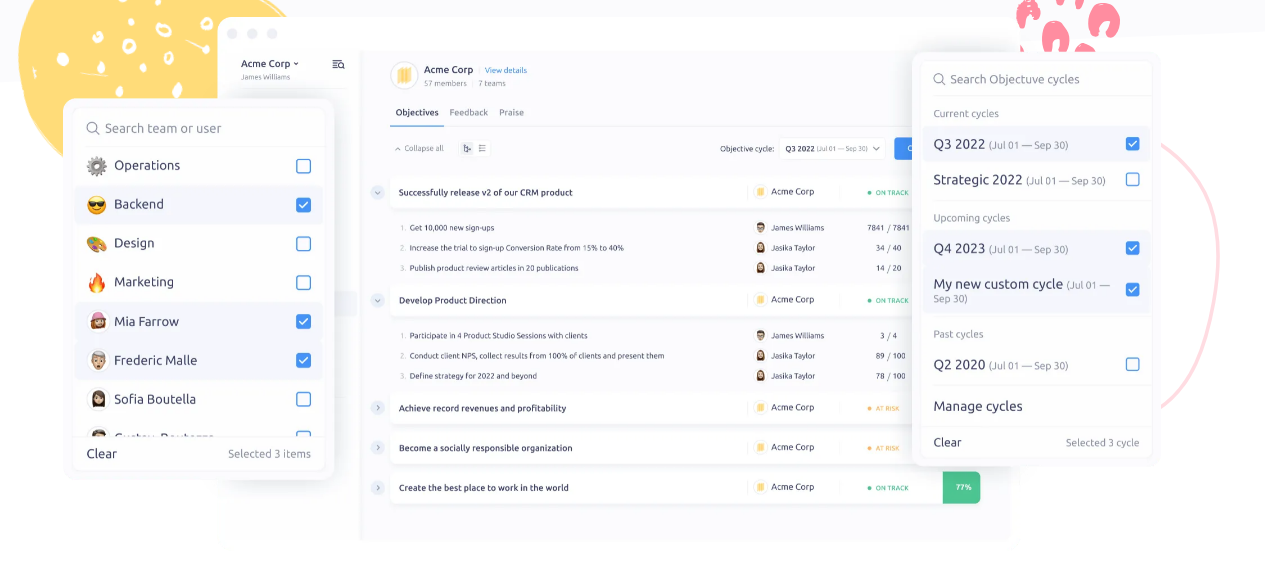Click AT RISK status on record revenues row
This screenshot has width=1265, height=566.
pos(883,408)
